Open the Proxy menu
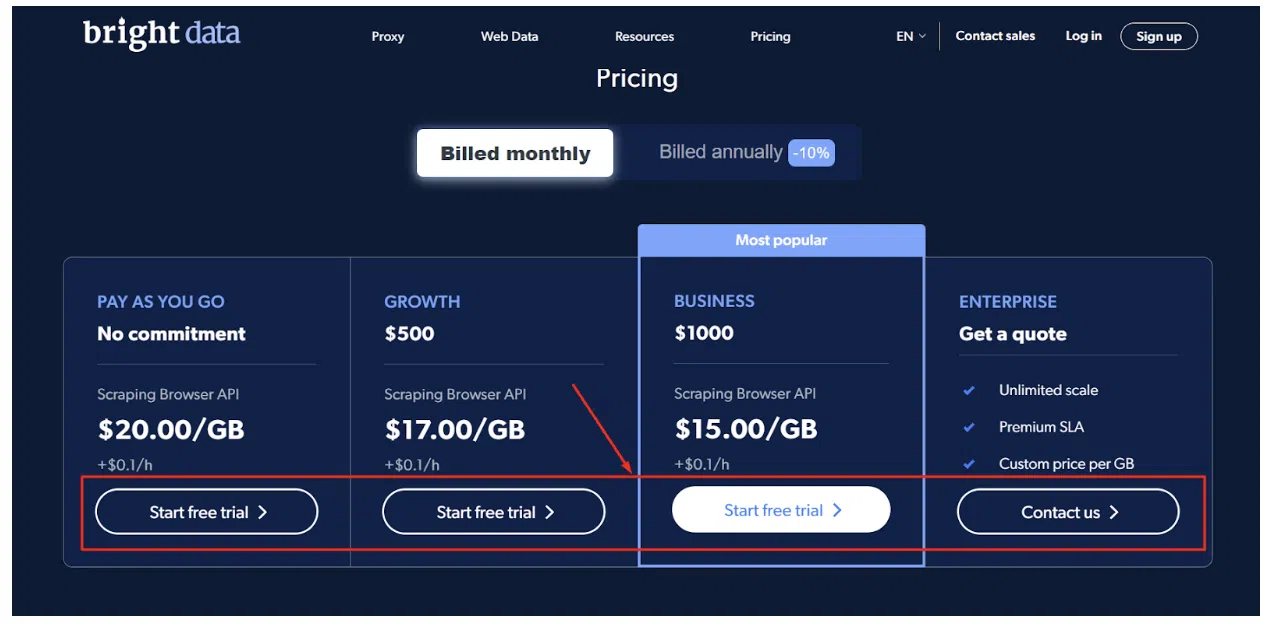This screenshot has width=1266, height=624. [388, 37]
